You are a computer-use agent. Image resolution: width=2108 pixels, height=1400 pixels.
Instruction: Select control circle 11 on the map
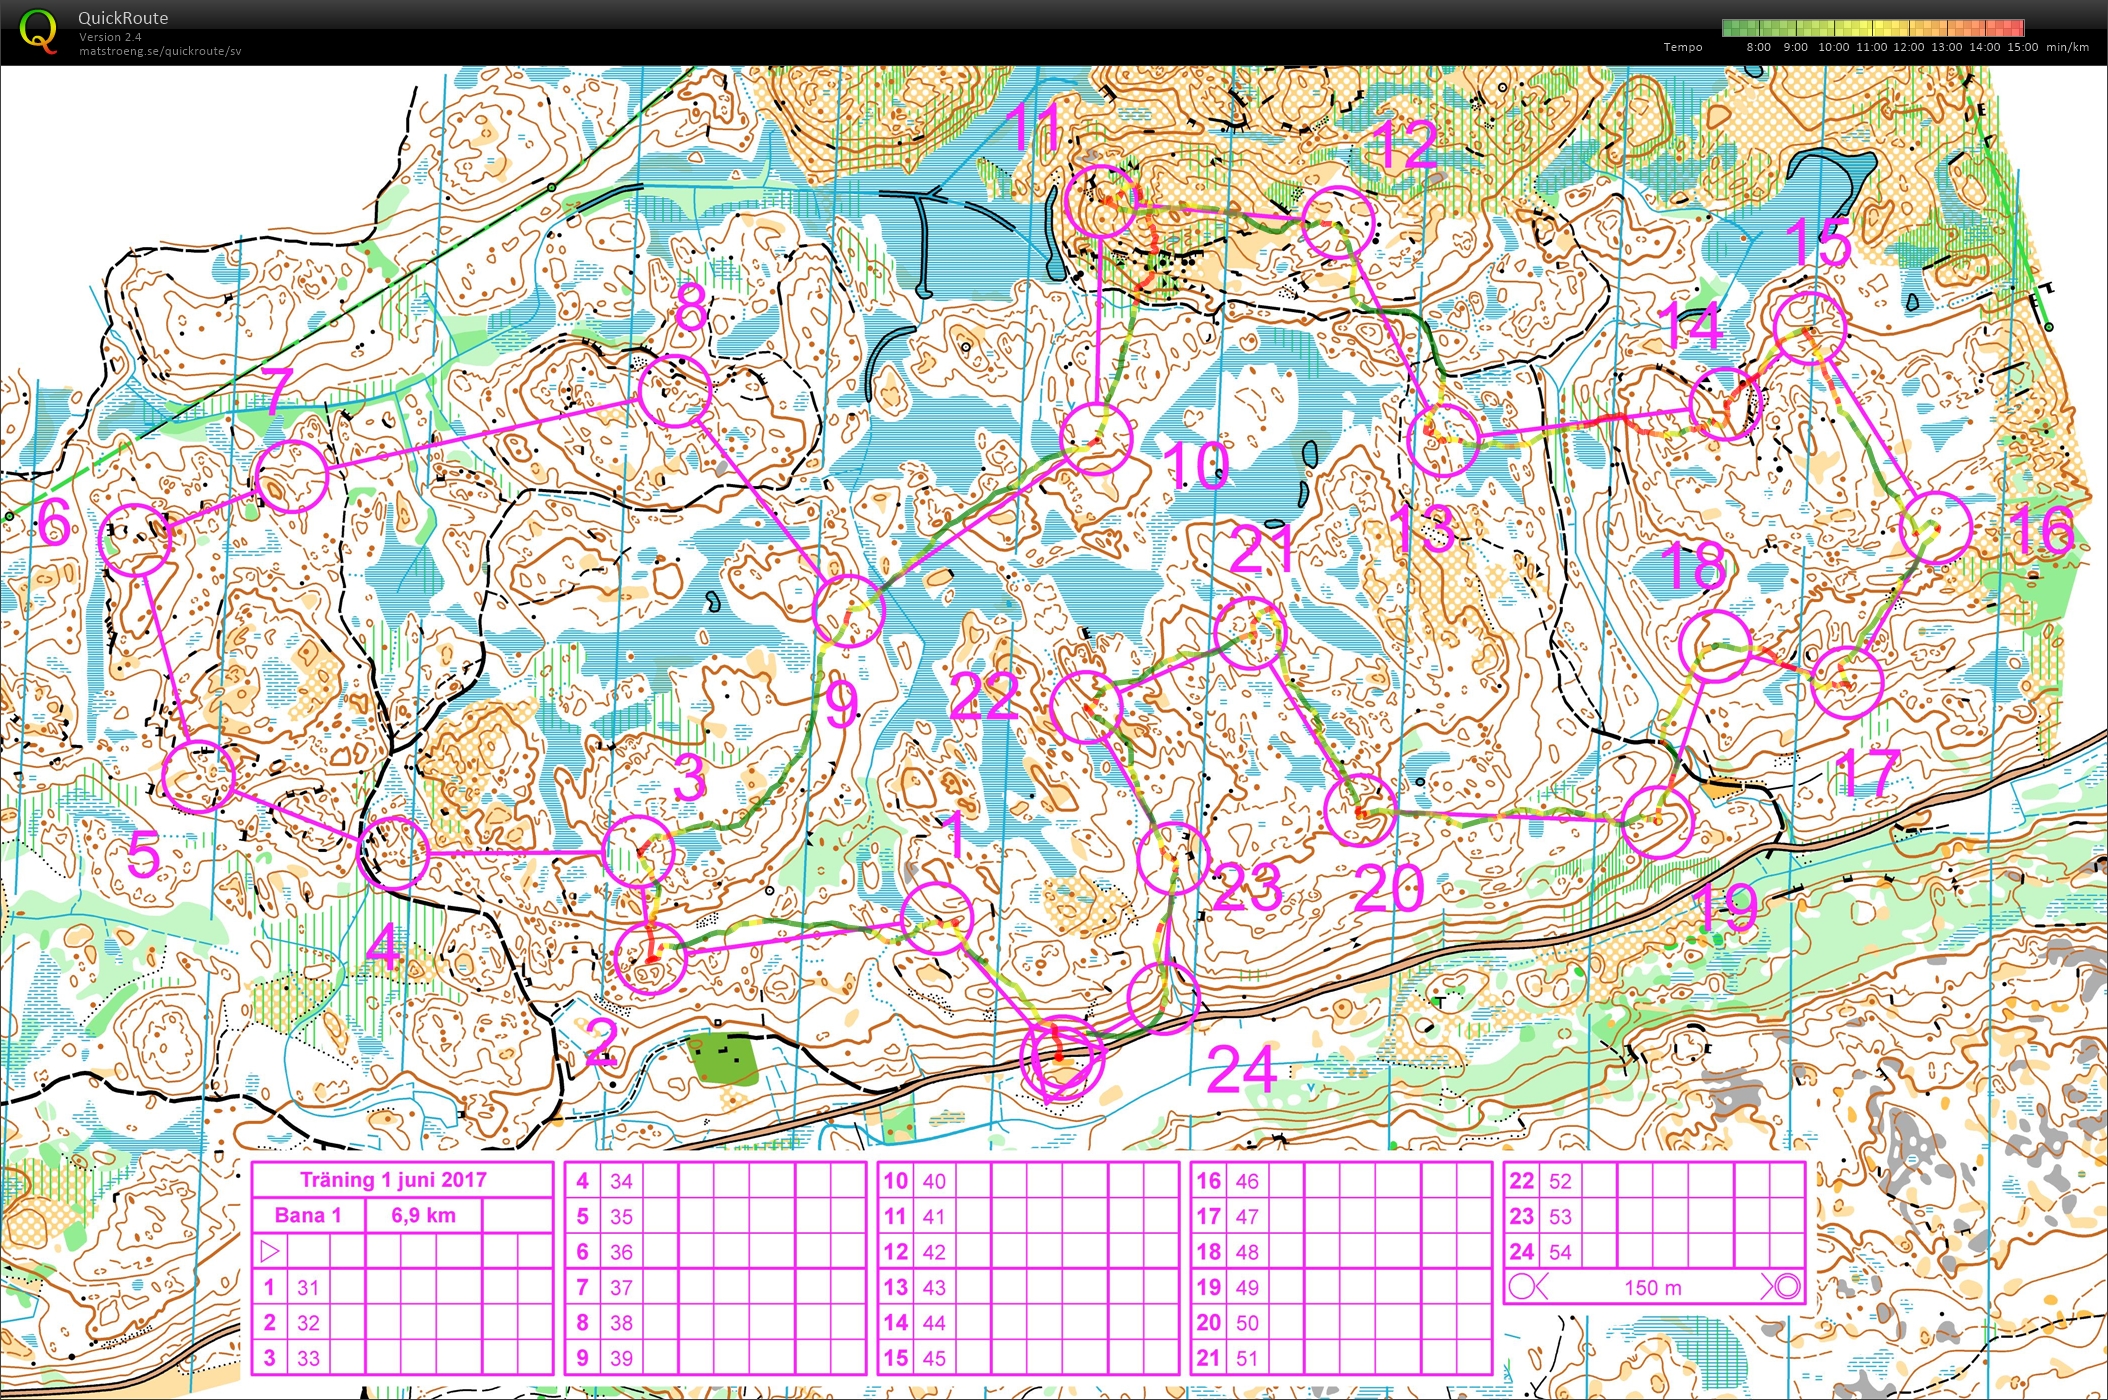click(x=1101, y=202)
